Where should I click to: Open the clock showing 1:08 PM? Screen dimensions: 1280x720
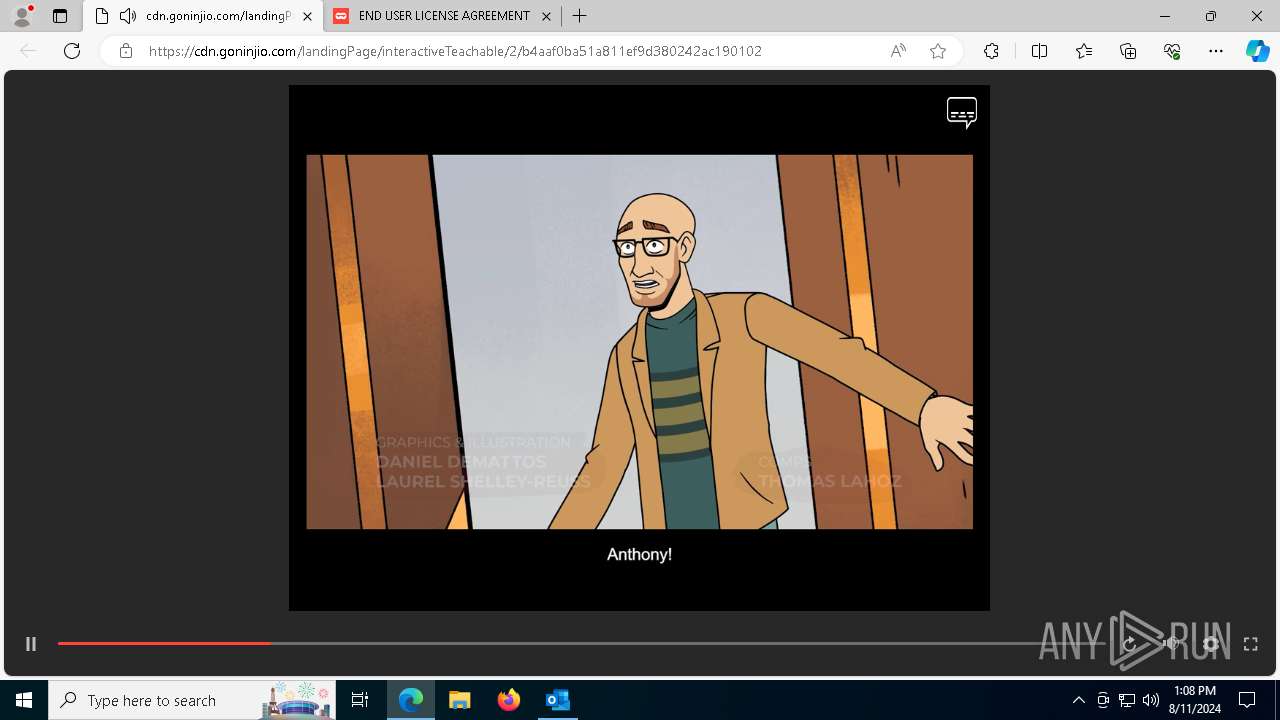click(x=1194, y=700)
